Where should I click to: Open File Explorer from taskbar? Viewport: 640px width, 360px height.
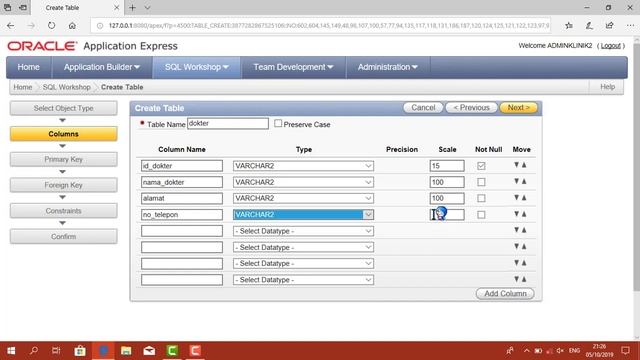(x=126, y=351)
